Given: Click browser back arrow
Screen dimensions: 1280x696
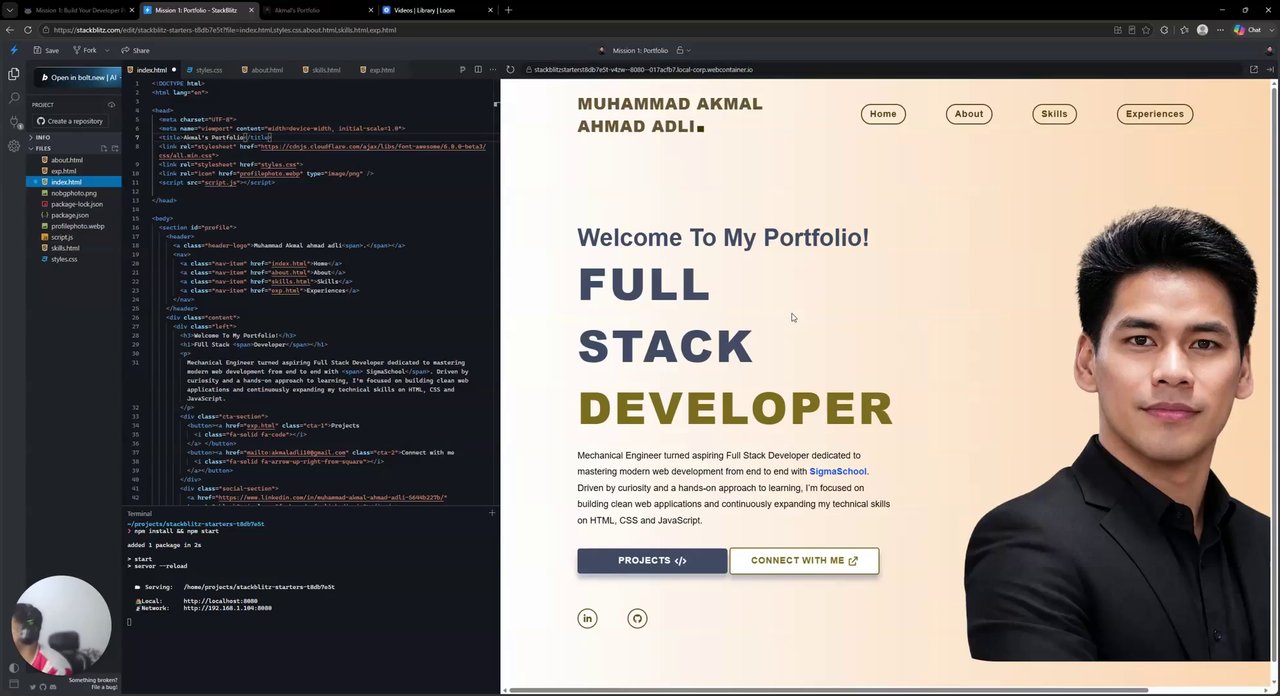Looking at the screenshot, I should (x=11, y=30).
